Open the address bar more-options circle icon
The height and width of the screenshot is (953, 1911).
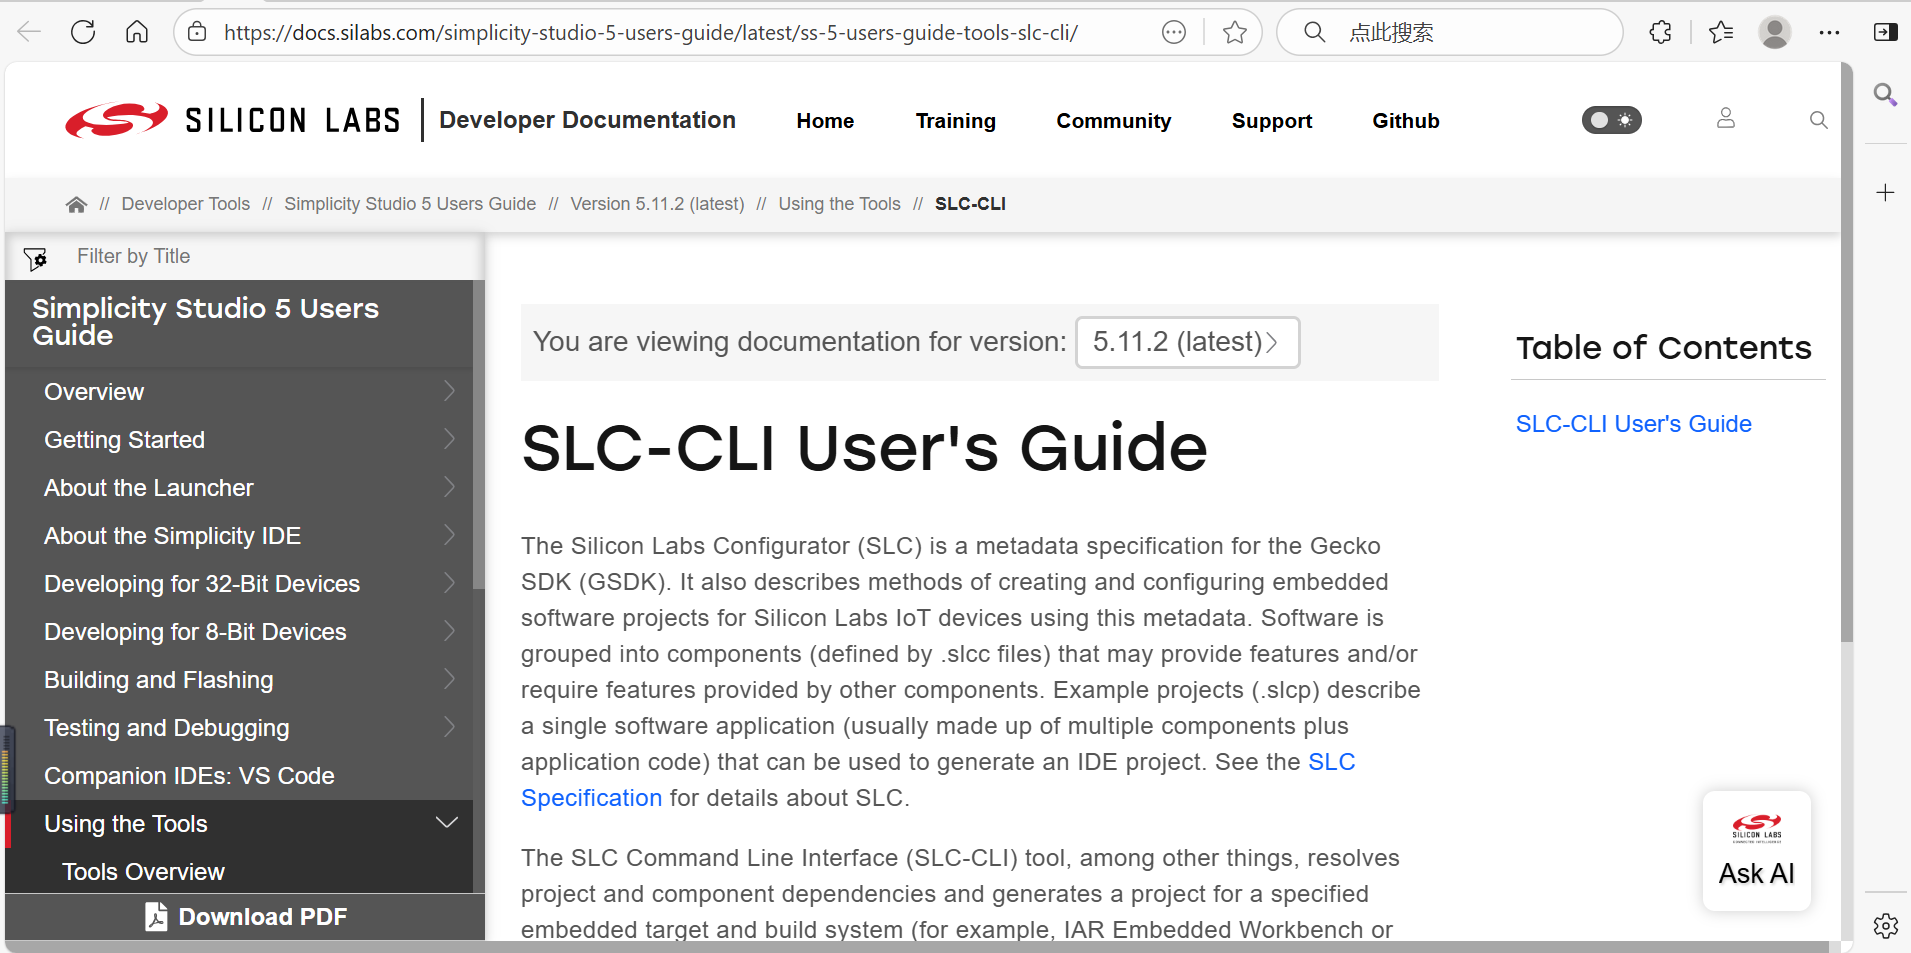click(x=1174, y=32)
